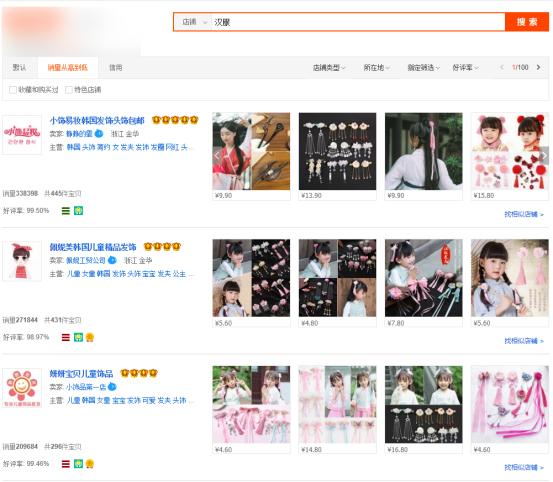Open the ¥16.80 twin girls hairpin product
Viewport: 553px width, 482px height.
(424, 404)
